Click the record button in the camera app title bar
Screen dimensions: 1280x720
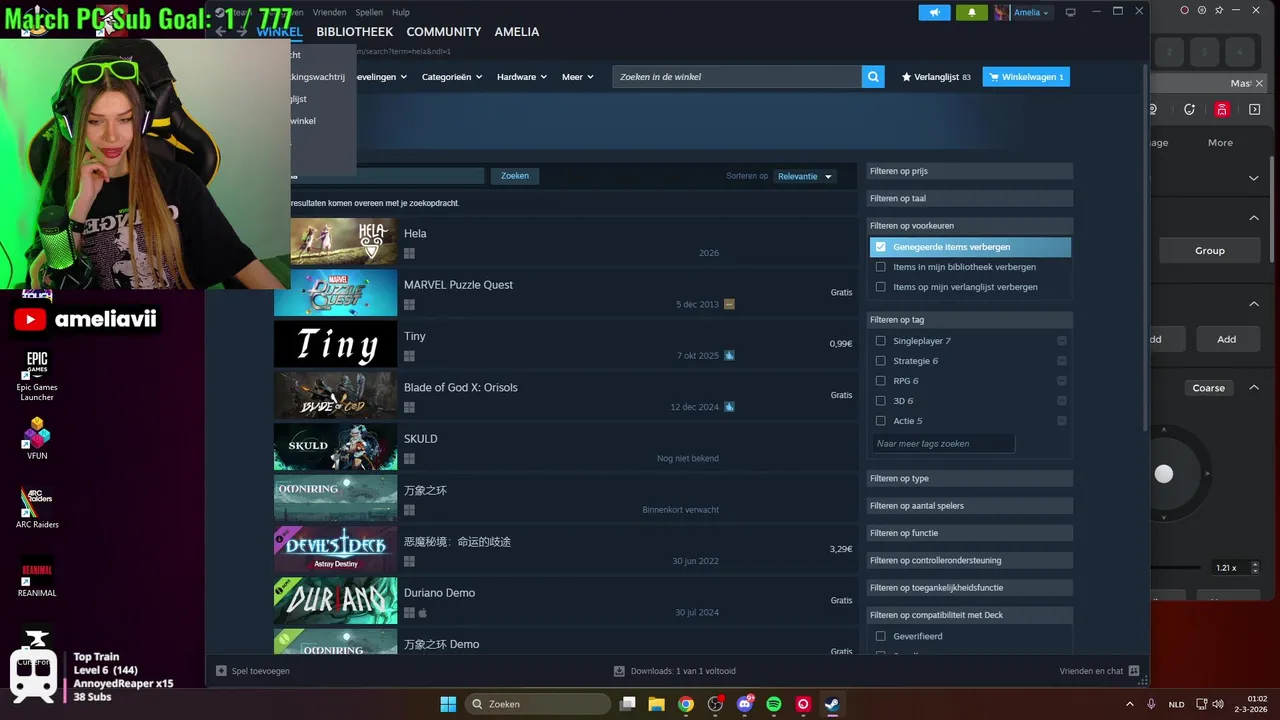pos(1184,10)
